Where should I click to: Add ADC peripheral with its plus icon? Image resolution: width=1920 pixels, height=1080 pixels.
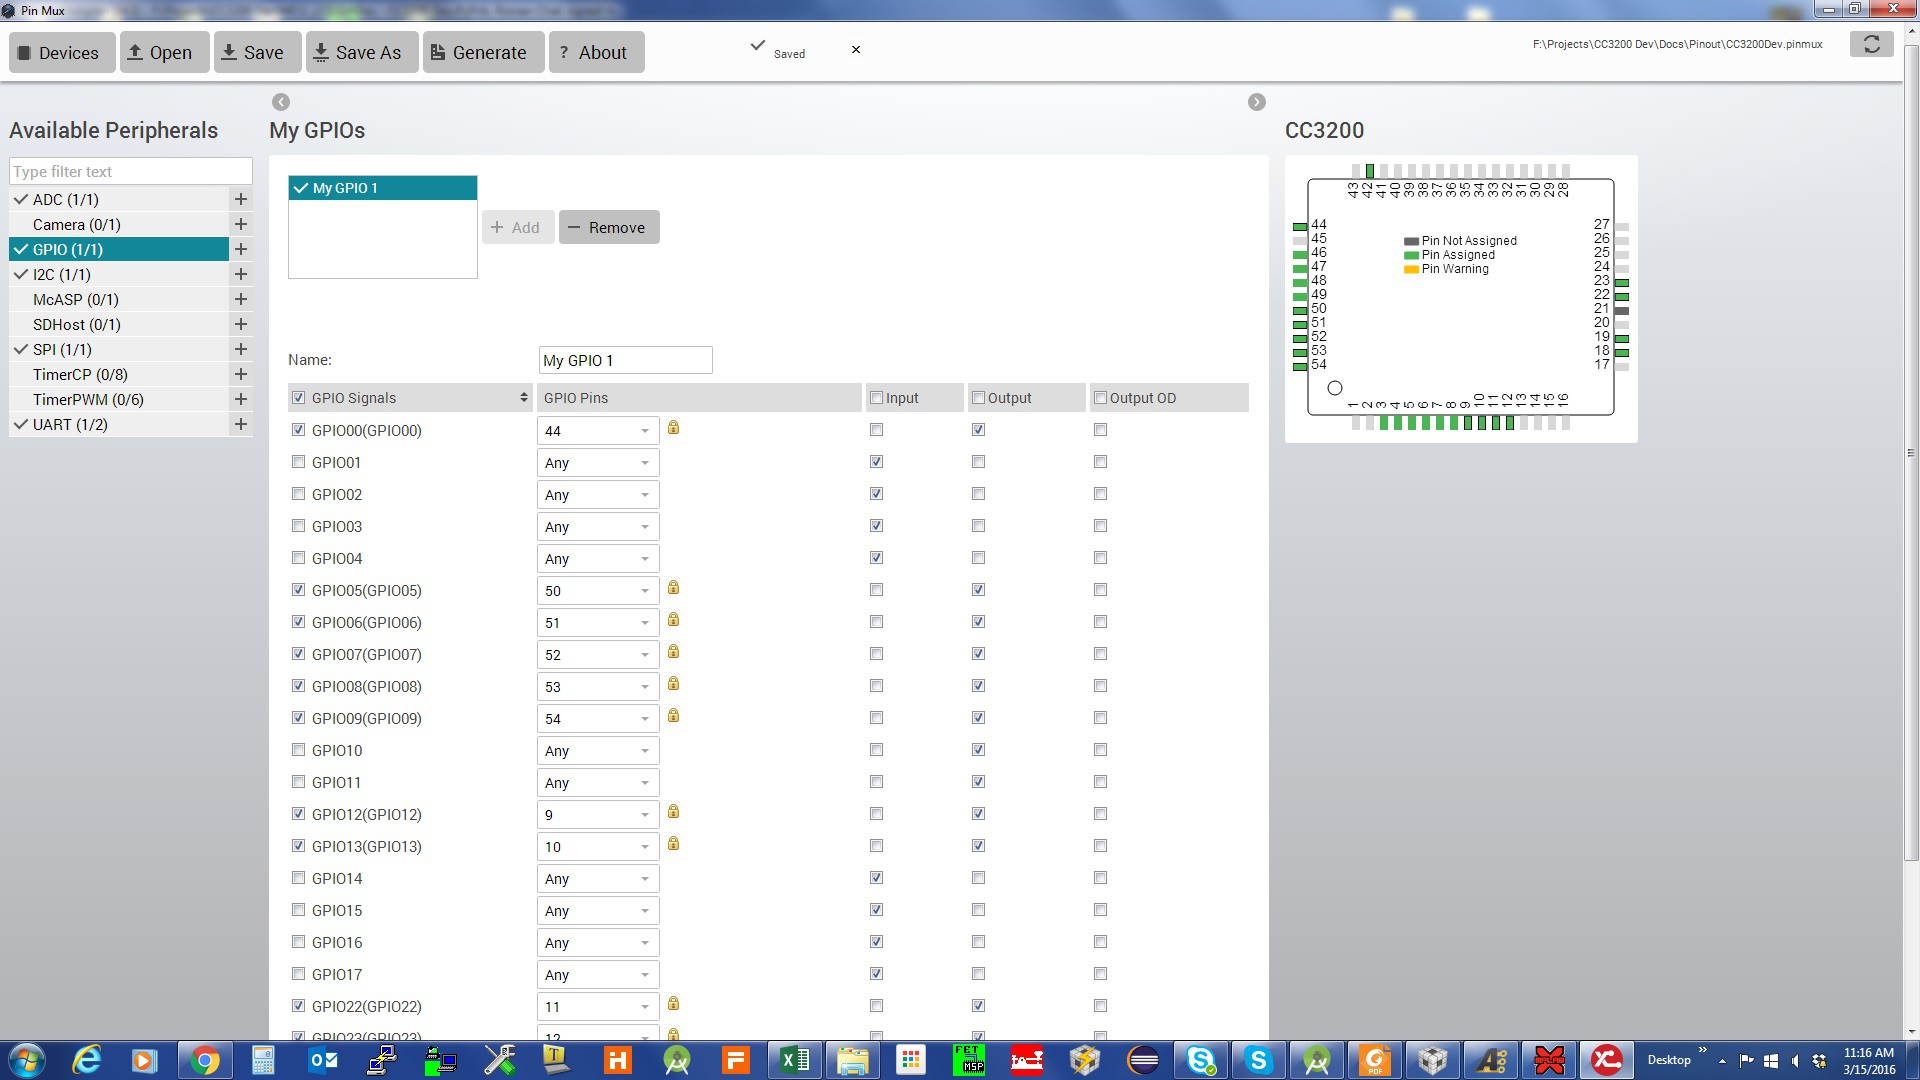pos(241,199)
